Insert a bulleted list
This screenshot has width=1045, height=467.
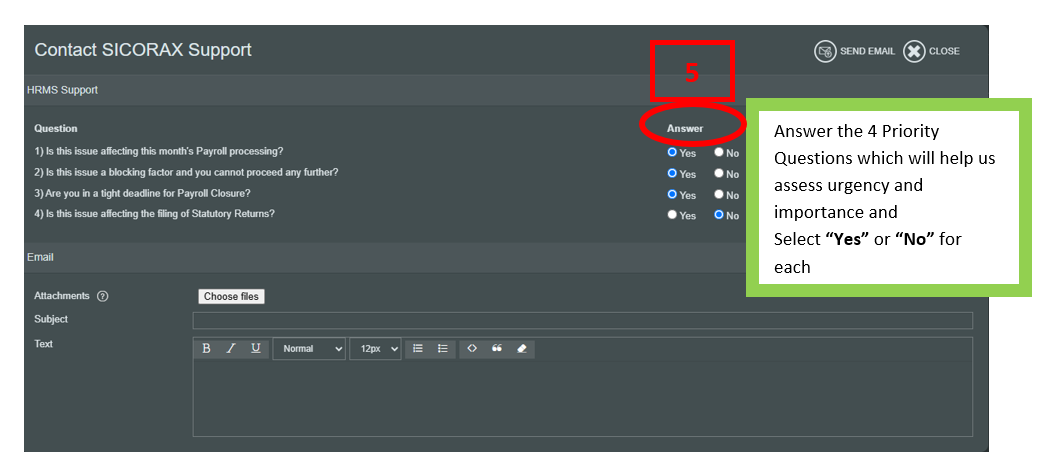coord(443,348)
